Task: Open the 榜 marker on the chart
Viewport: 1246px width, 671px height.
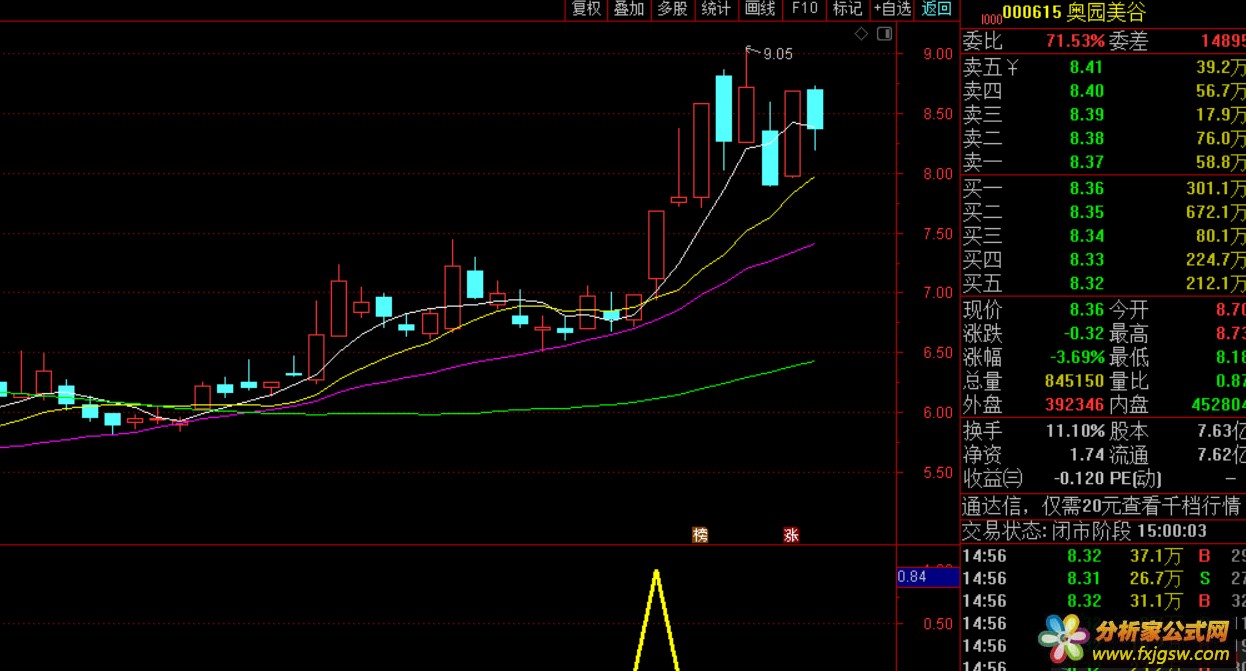Action: [x=700, y=535]
